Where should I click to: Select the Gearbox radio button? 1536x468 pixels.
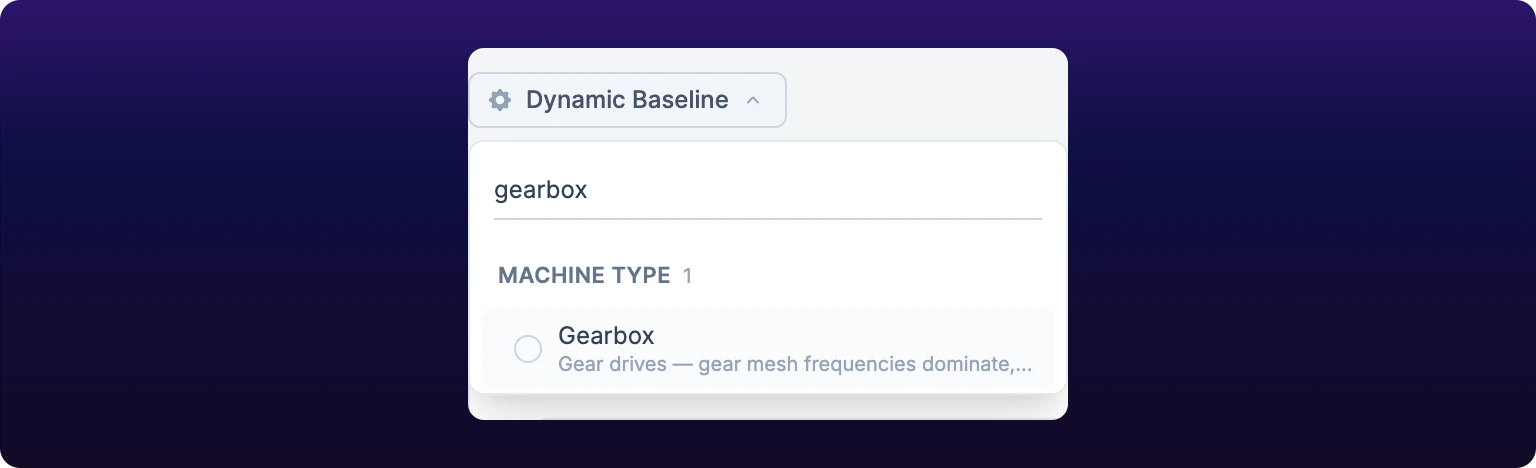[528, 349]
